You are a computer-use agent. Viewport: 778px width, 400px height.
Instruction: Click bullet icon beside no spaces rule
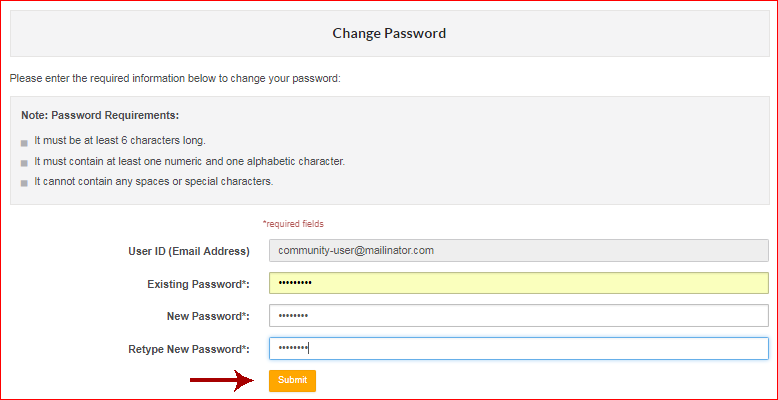coord(25,183)
